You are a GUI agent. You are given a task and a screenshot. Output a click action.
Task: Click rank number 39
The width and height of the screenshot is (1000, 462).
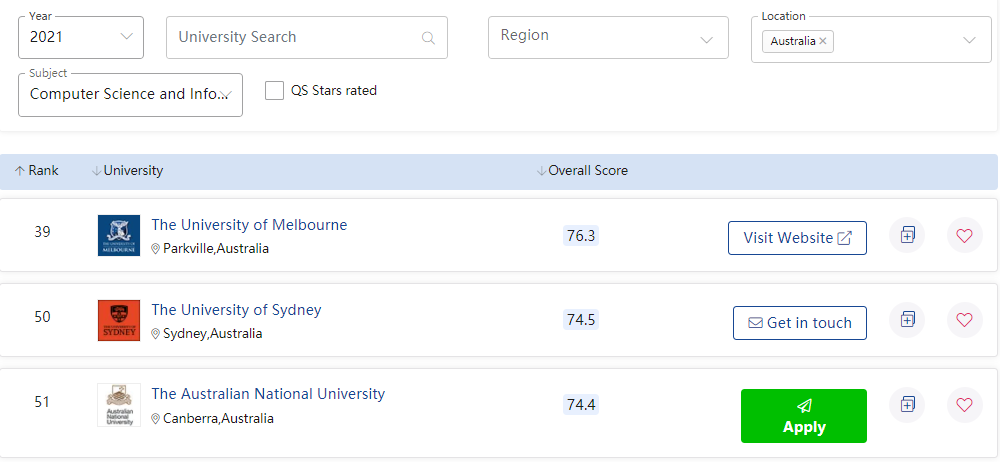click(42, 232)
